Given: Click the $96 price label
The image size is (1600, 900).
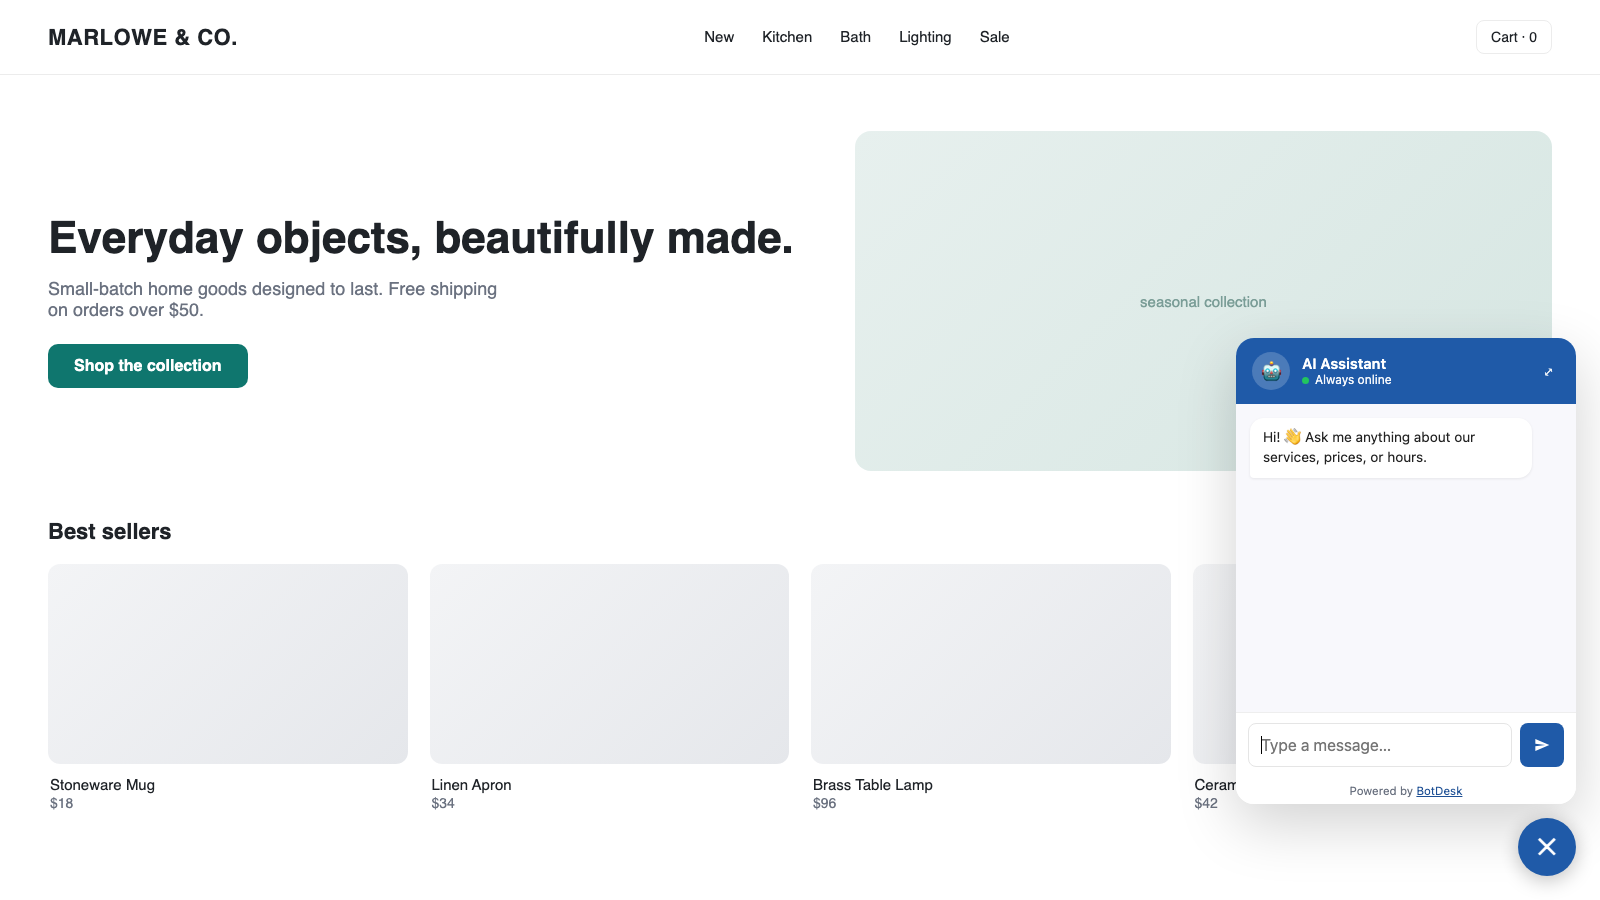Looking at the screenshot, I should pos(824,803).
